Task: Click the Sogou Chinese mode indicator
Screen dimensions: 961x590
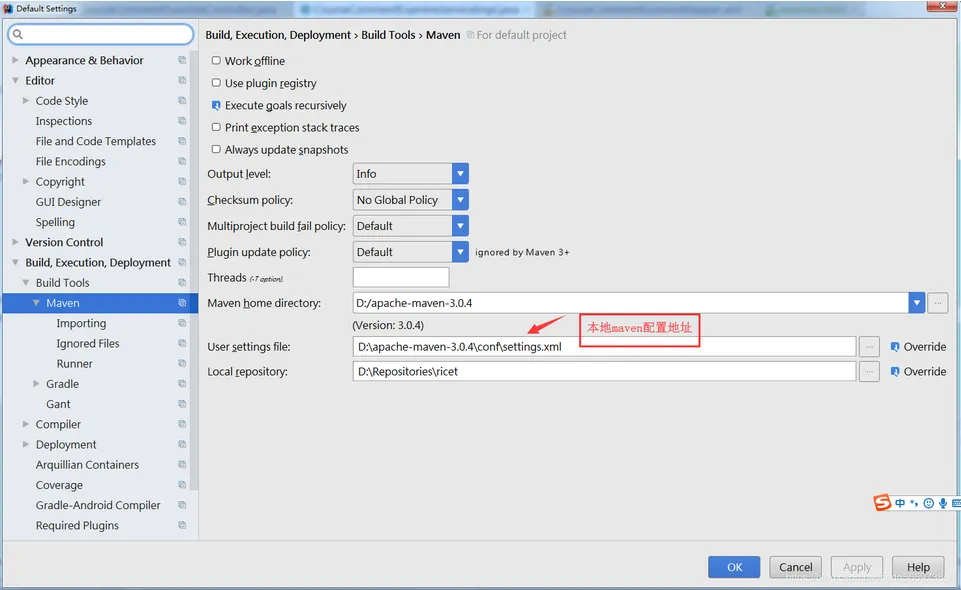Action: [900, 503]
